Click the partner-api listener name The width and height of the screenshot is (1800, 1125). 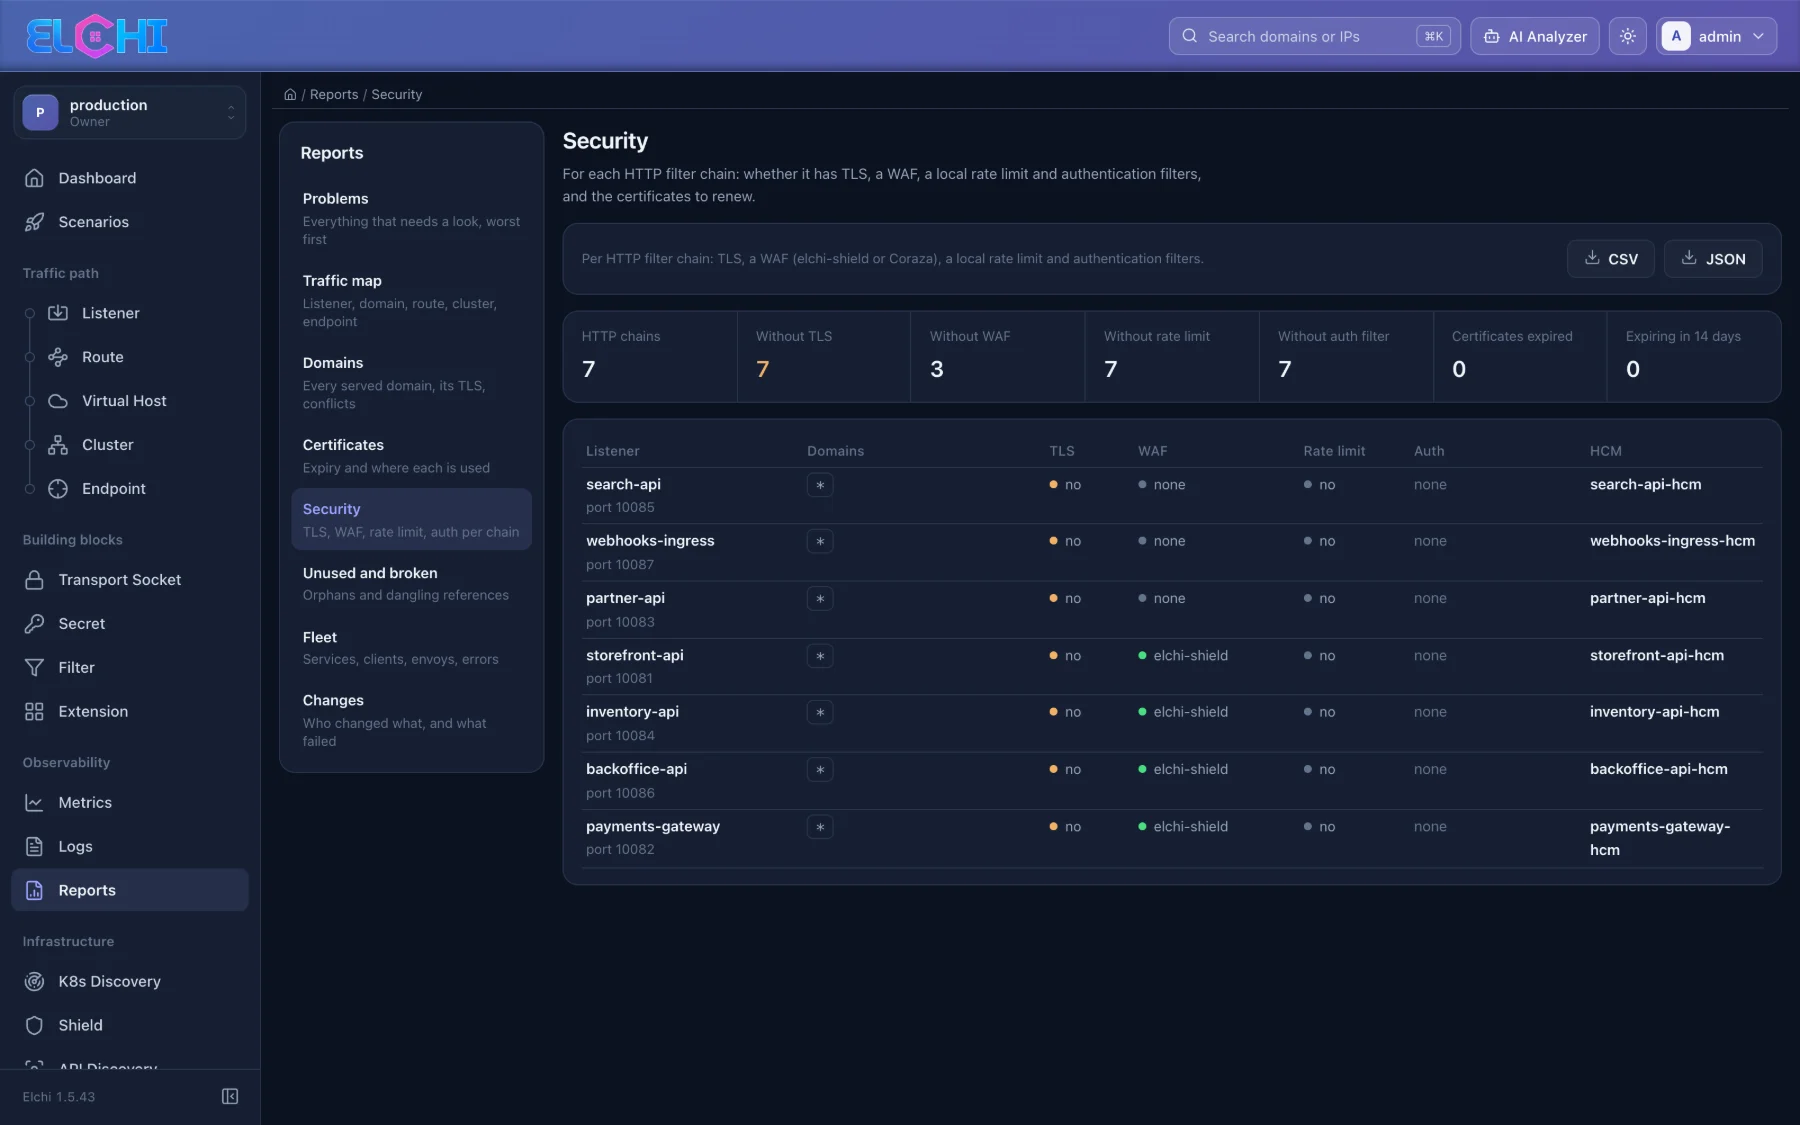click(625, 598)
